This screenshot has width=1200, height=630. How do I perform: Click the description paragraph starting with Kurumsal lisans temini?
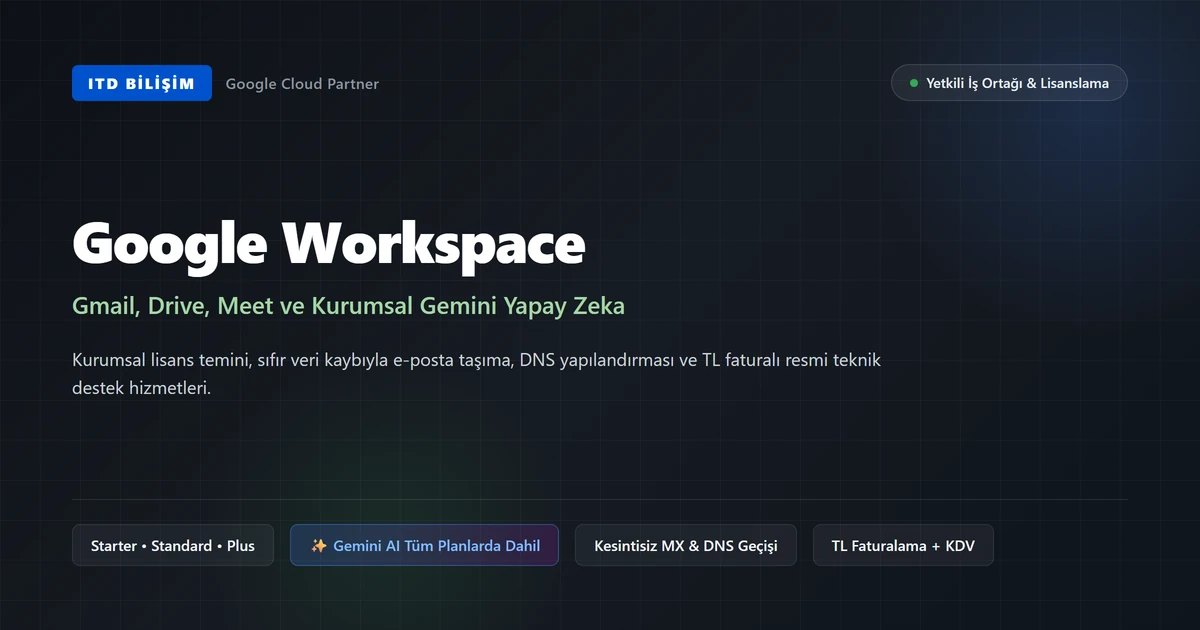click(476, 374)
